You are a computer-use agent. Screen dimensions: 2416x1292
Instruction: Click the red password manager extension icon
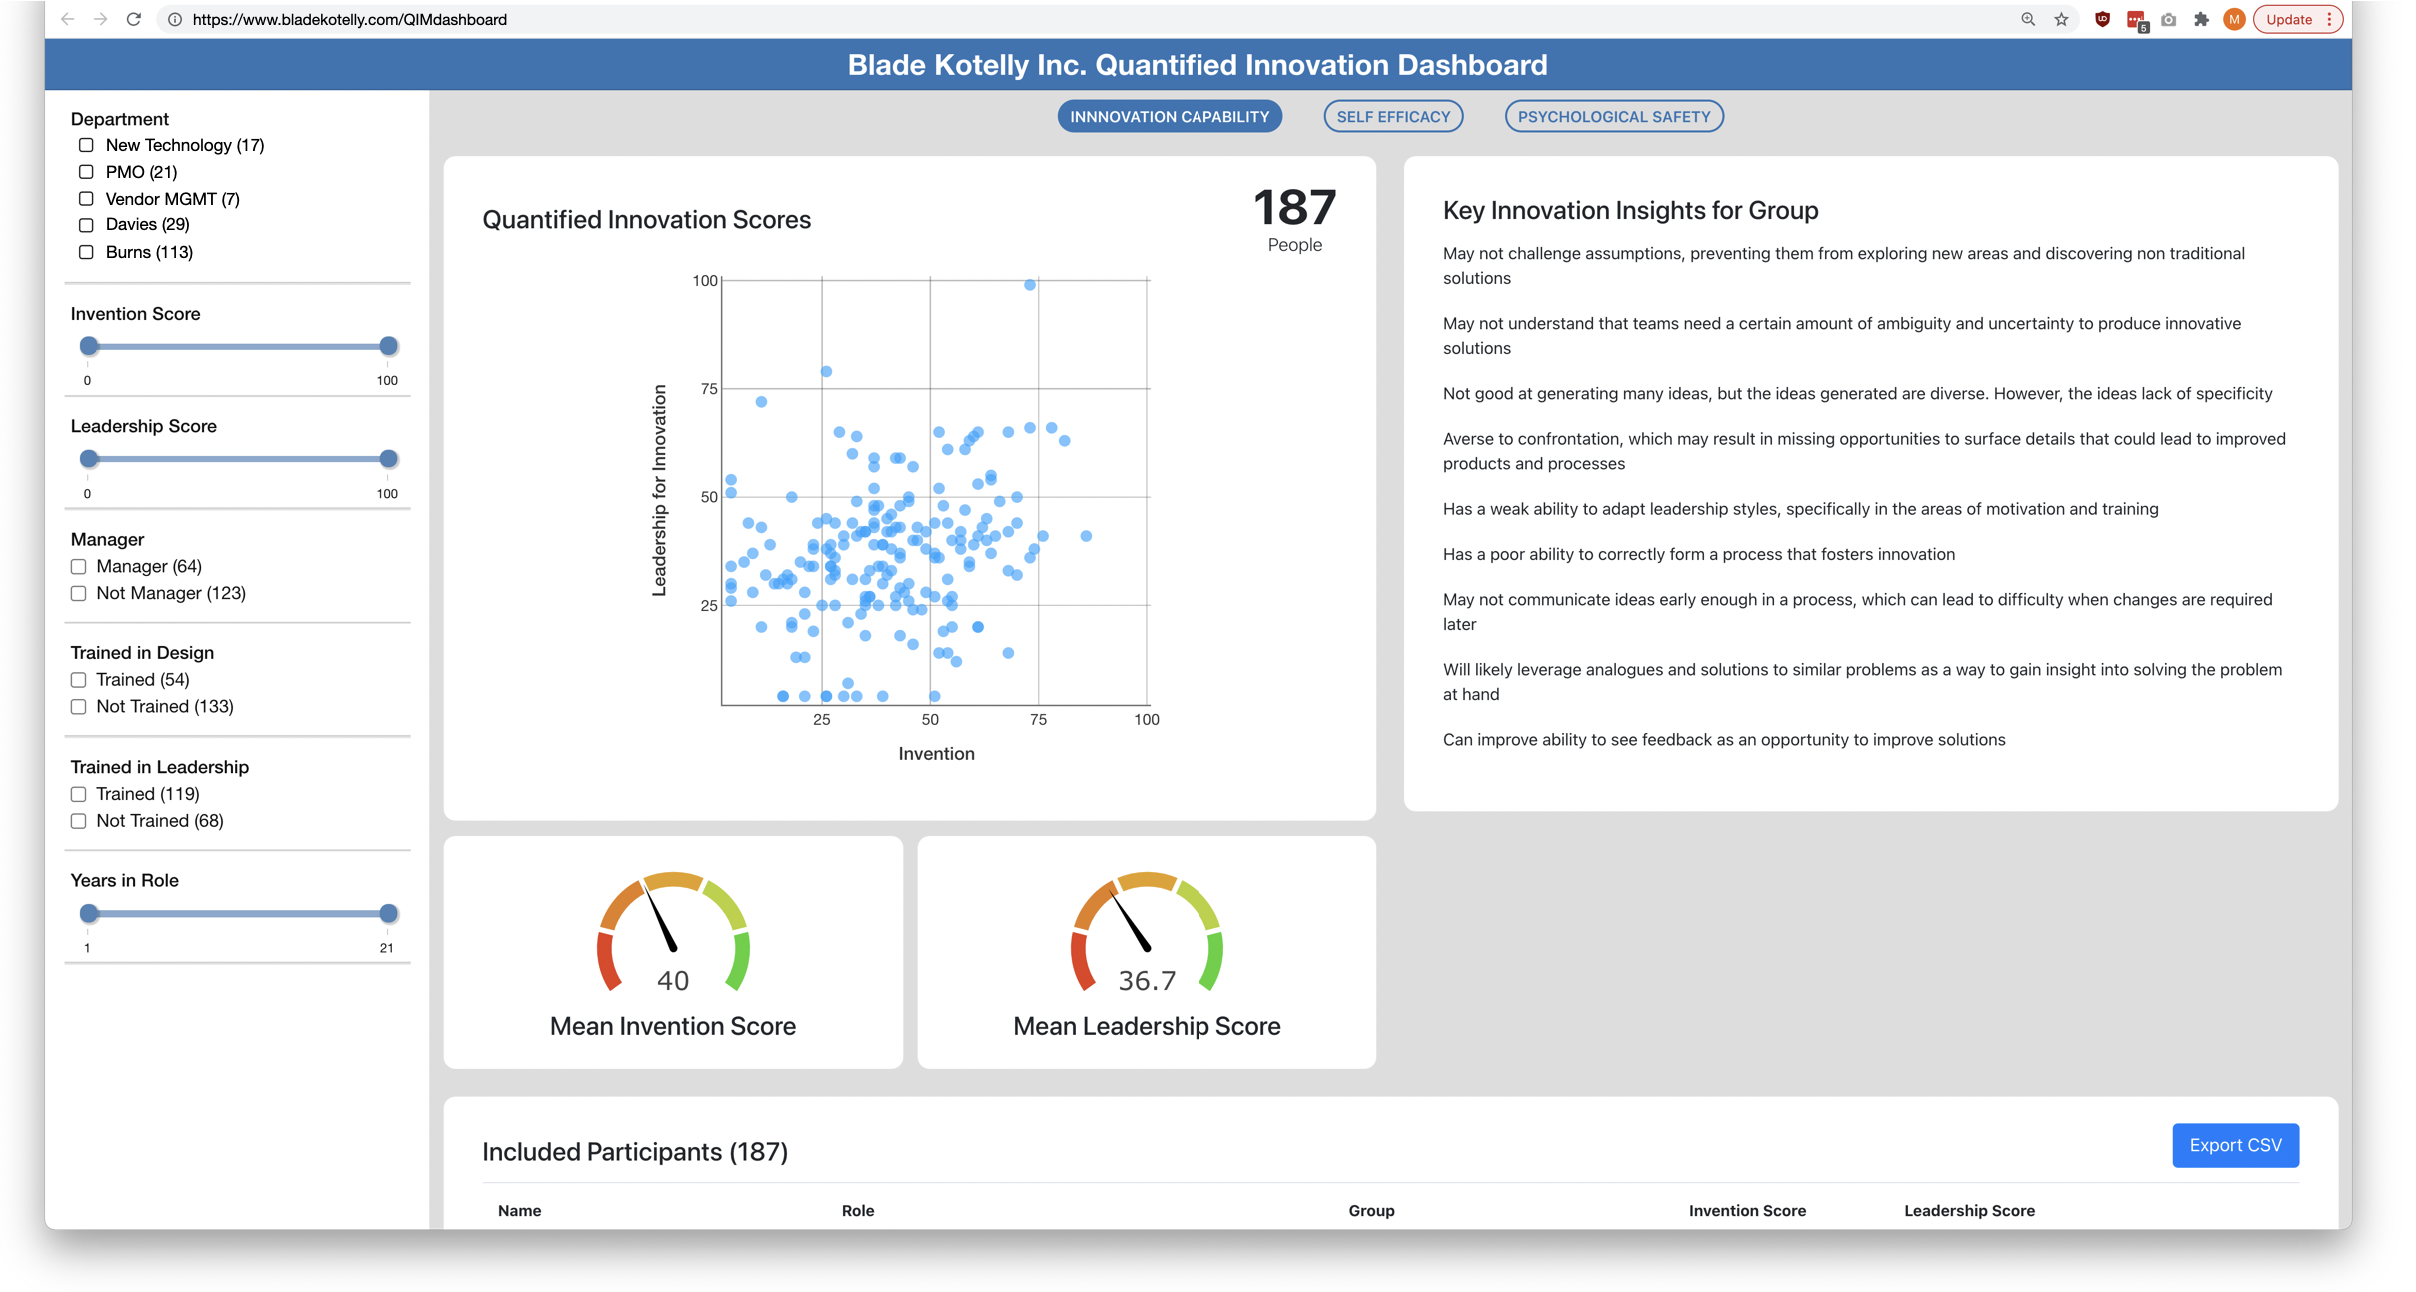(x=2136, y=20)
